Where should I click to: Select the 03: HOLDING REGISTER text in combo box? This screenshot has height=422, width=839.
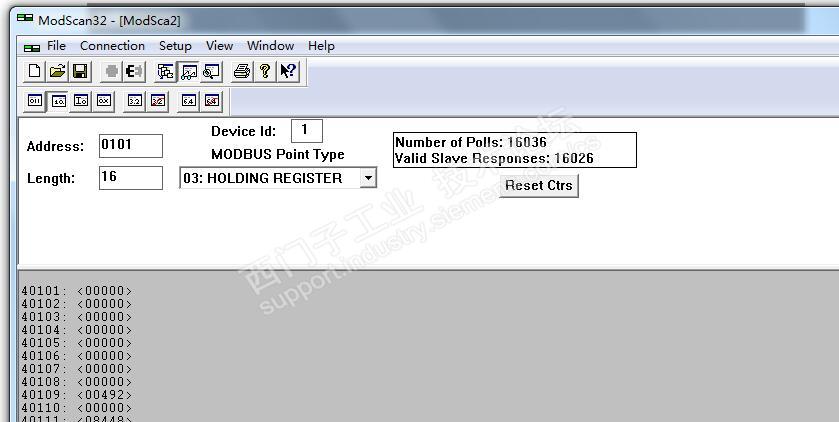(262, 178)
